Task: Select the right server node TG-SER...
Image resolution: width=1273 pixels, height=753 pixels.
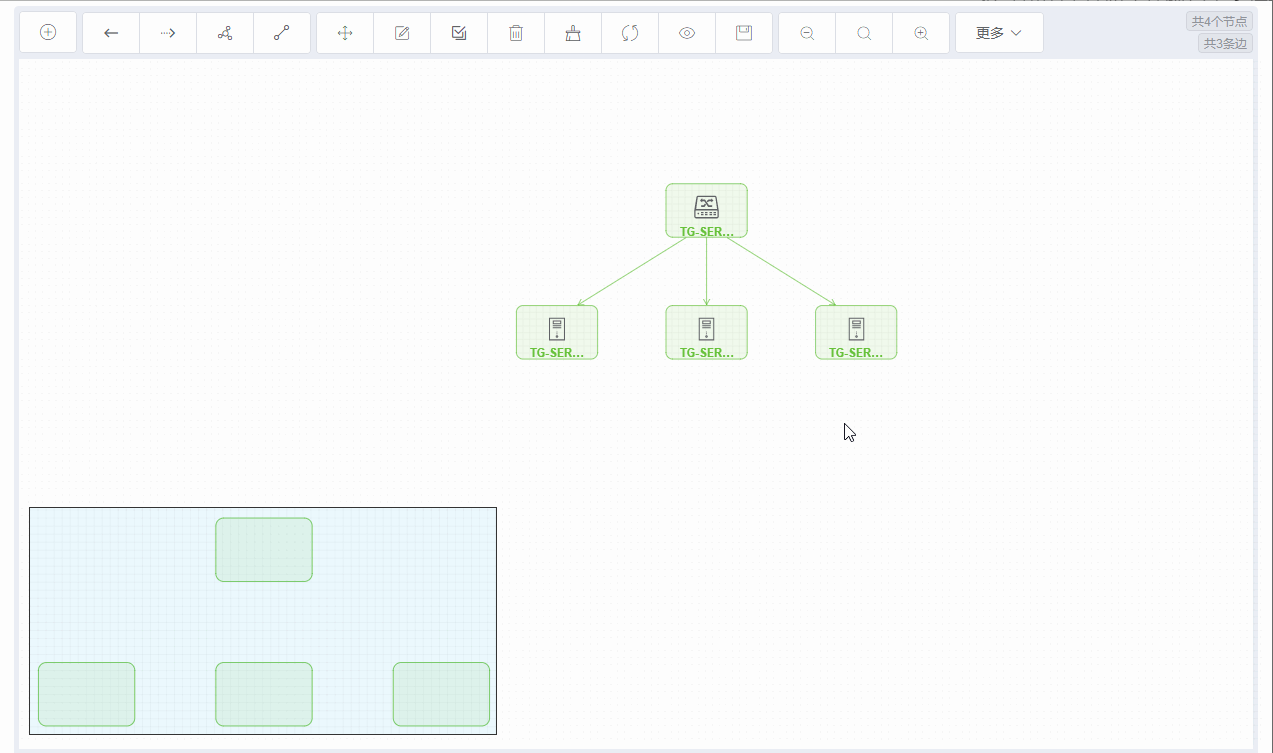Action: coord(856,332)
